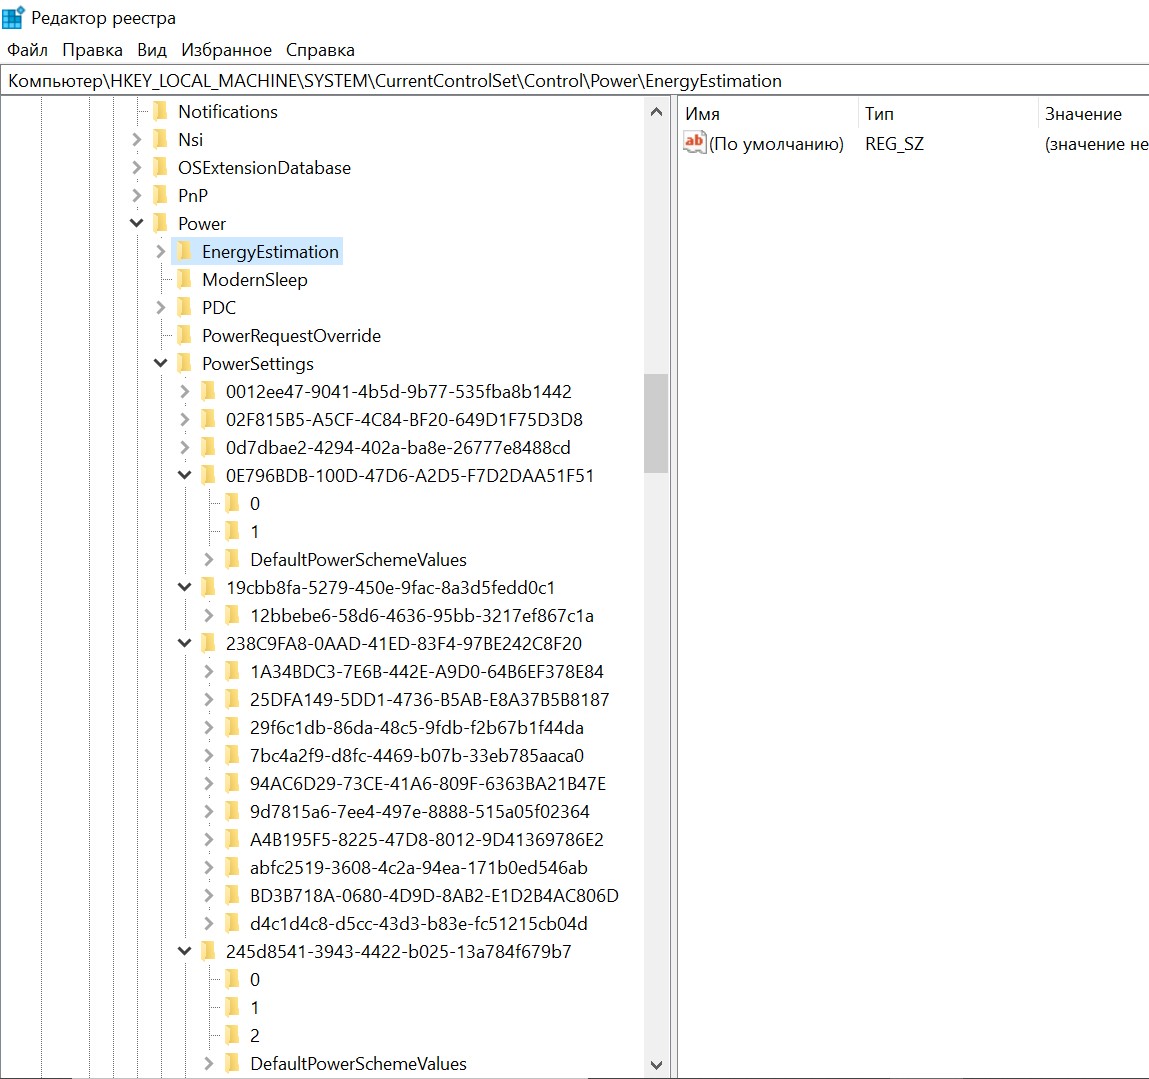Select the 94AC6D29-73CE-41A6-809F-6363BA21B47E key
This screenshot has width=1149, height=1079.
[427, 783]
